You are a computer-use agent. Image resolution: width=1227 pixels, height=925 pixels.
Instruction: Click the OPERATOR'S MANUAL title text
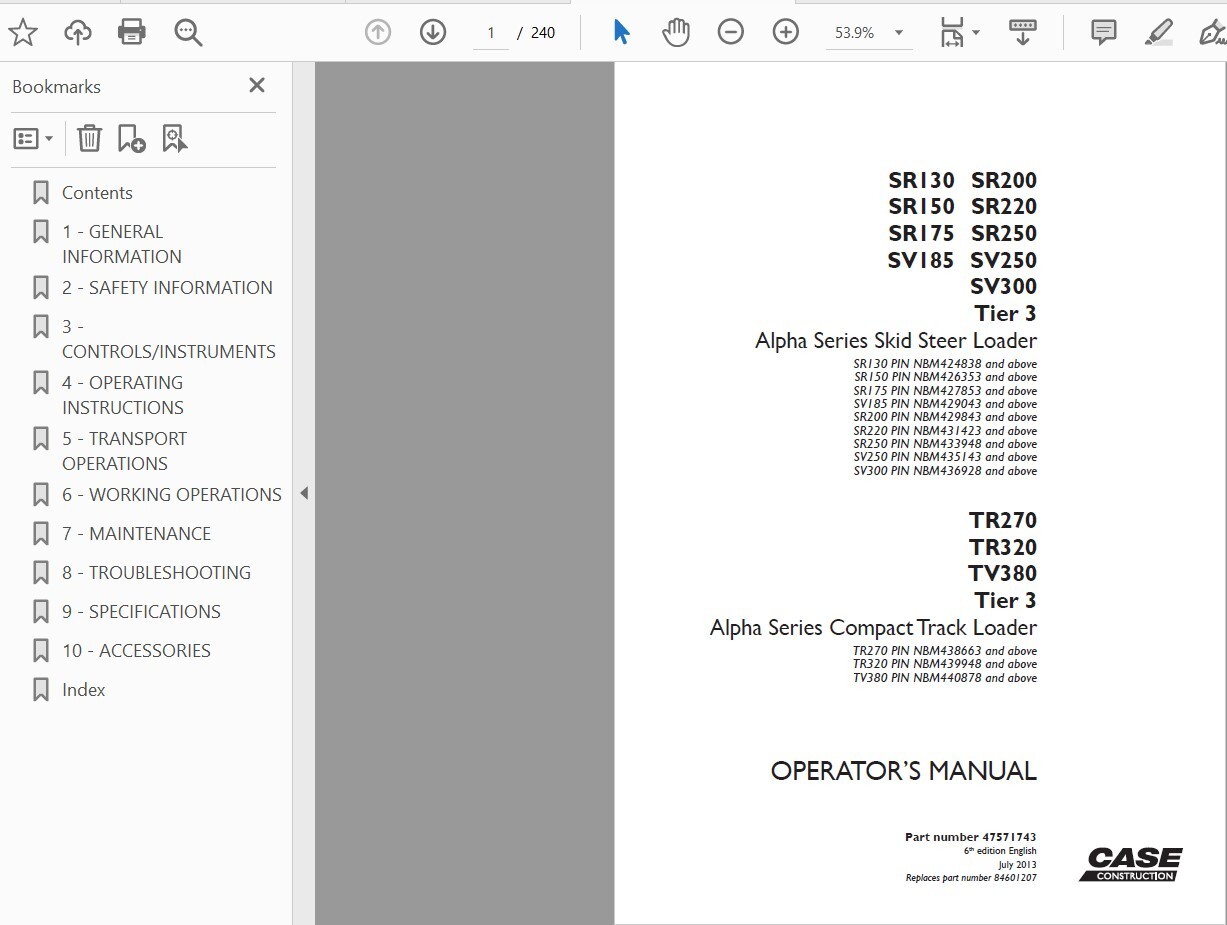pyautogui.click(x=904, y=771)
